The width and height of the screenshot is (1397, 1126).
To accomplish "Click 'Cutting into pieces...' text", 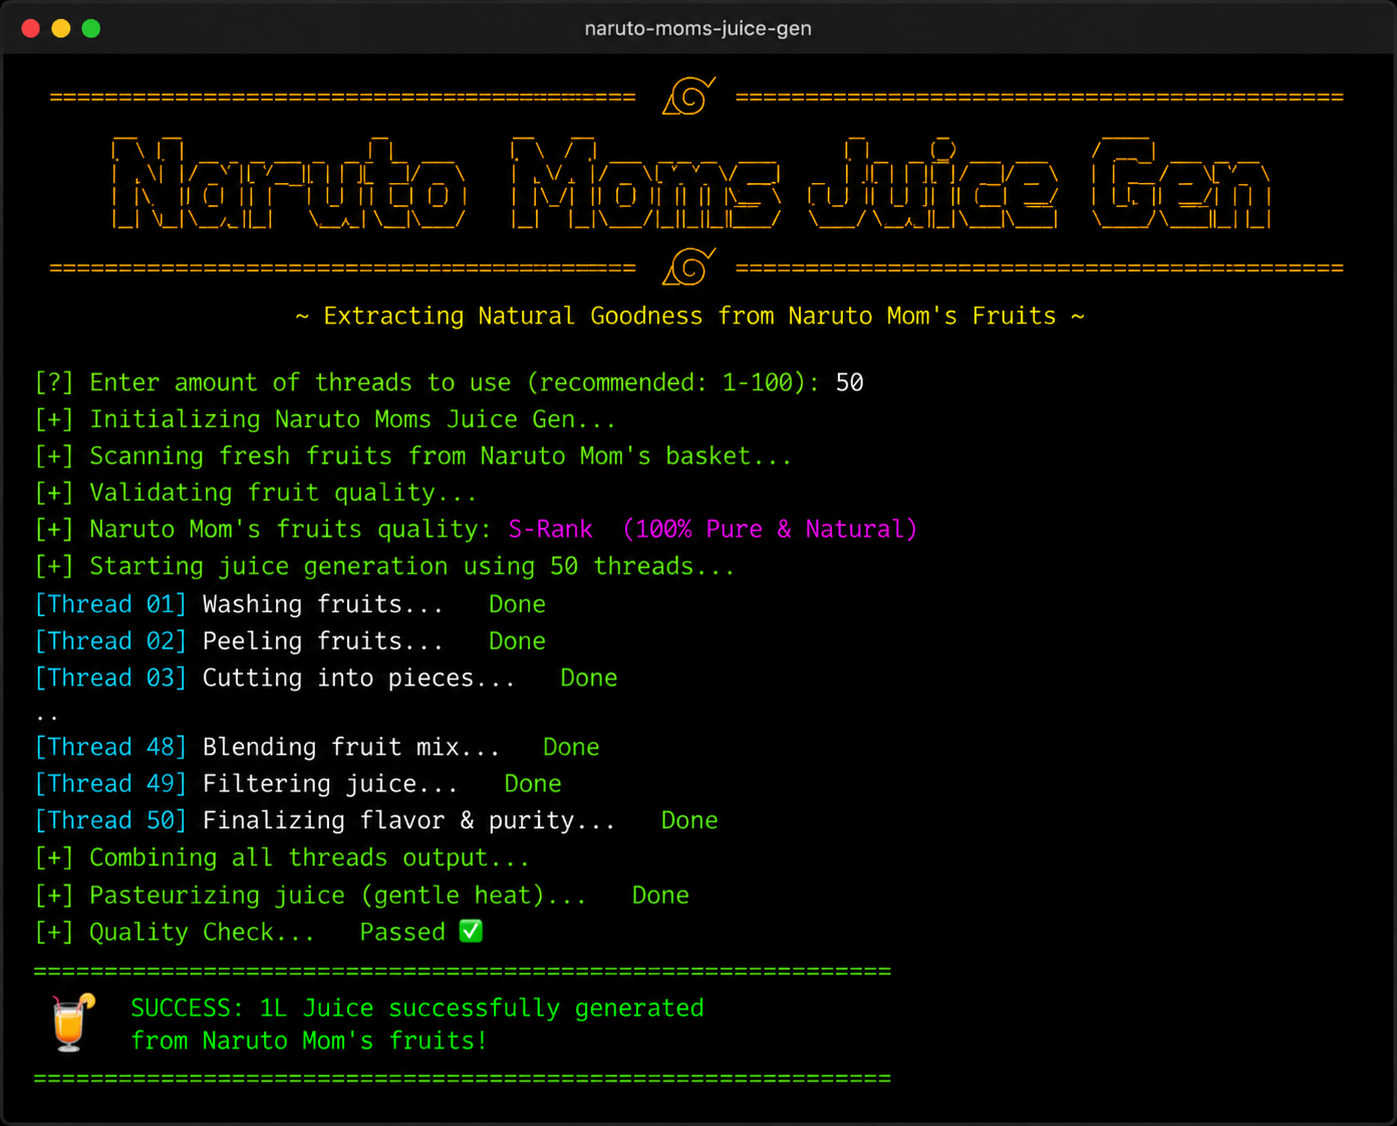I will (x=359, y=678).
